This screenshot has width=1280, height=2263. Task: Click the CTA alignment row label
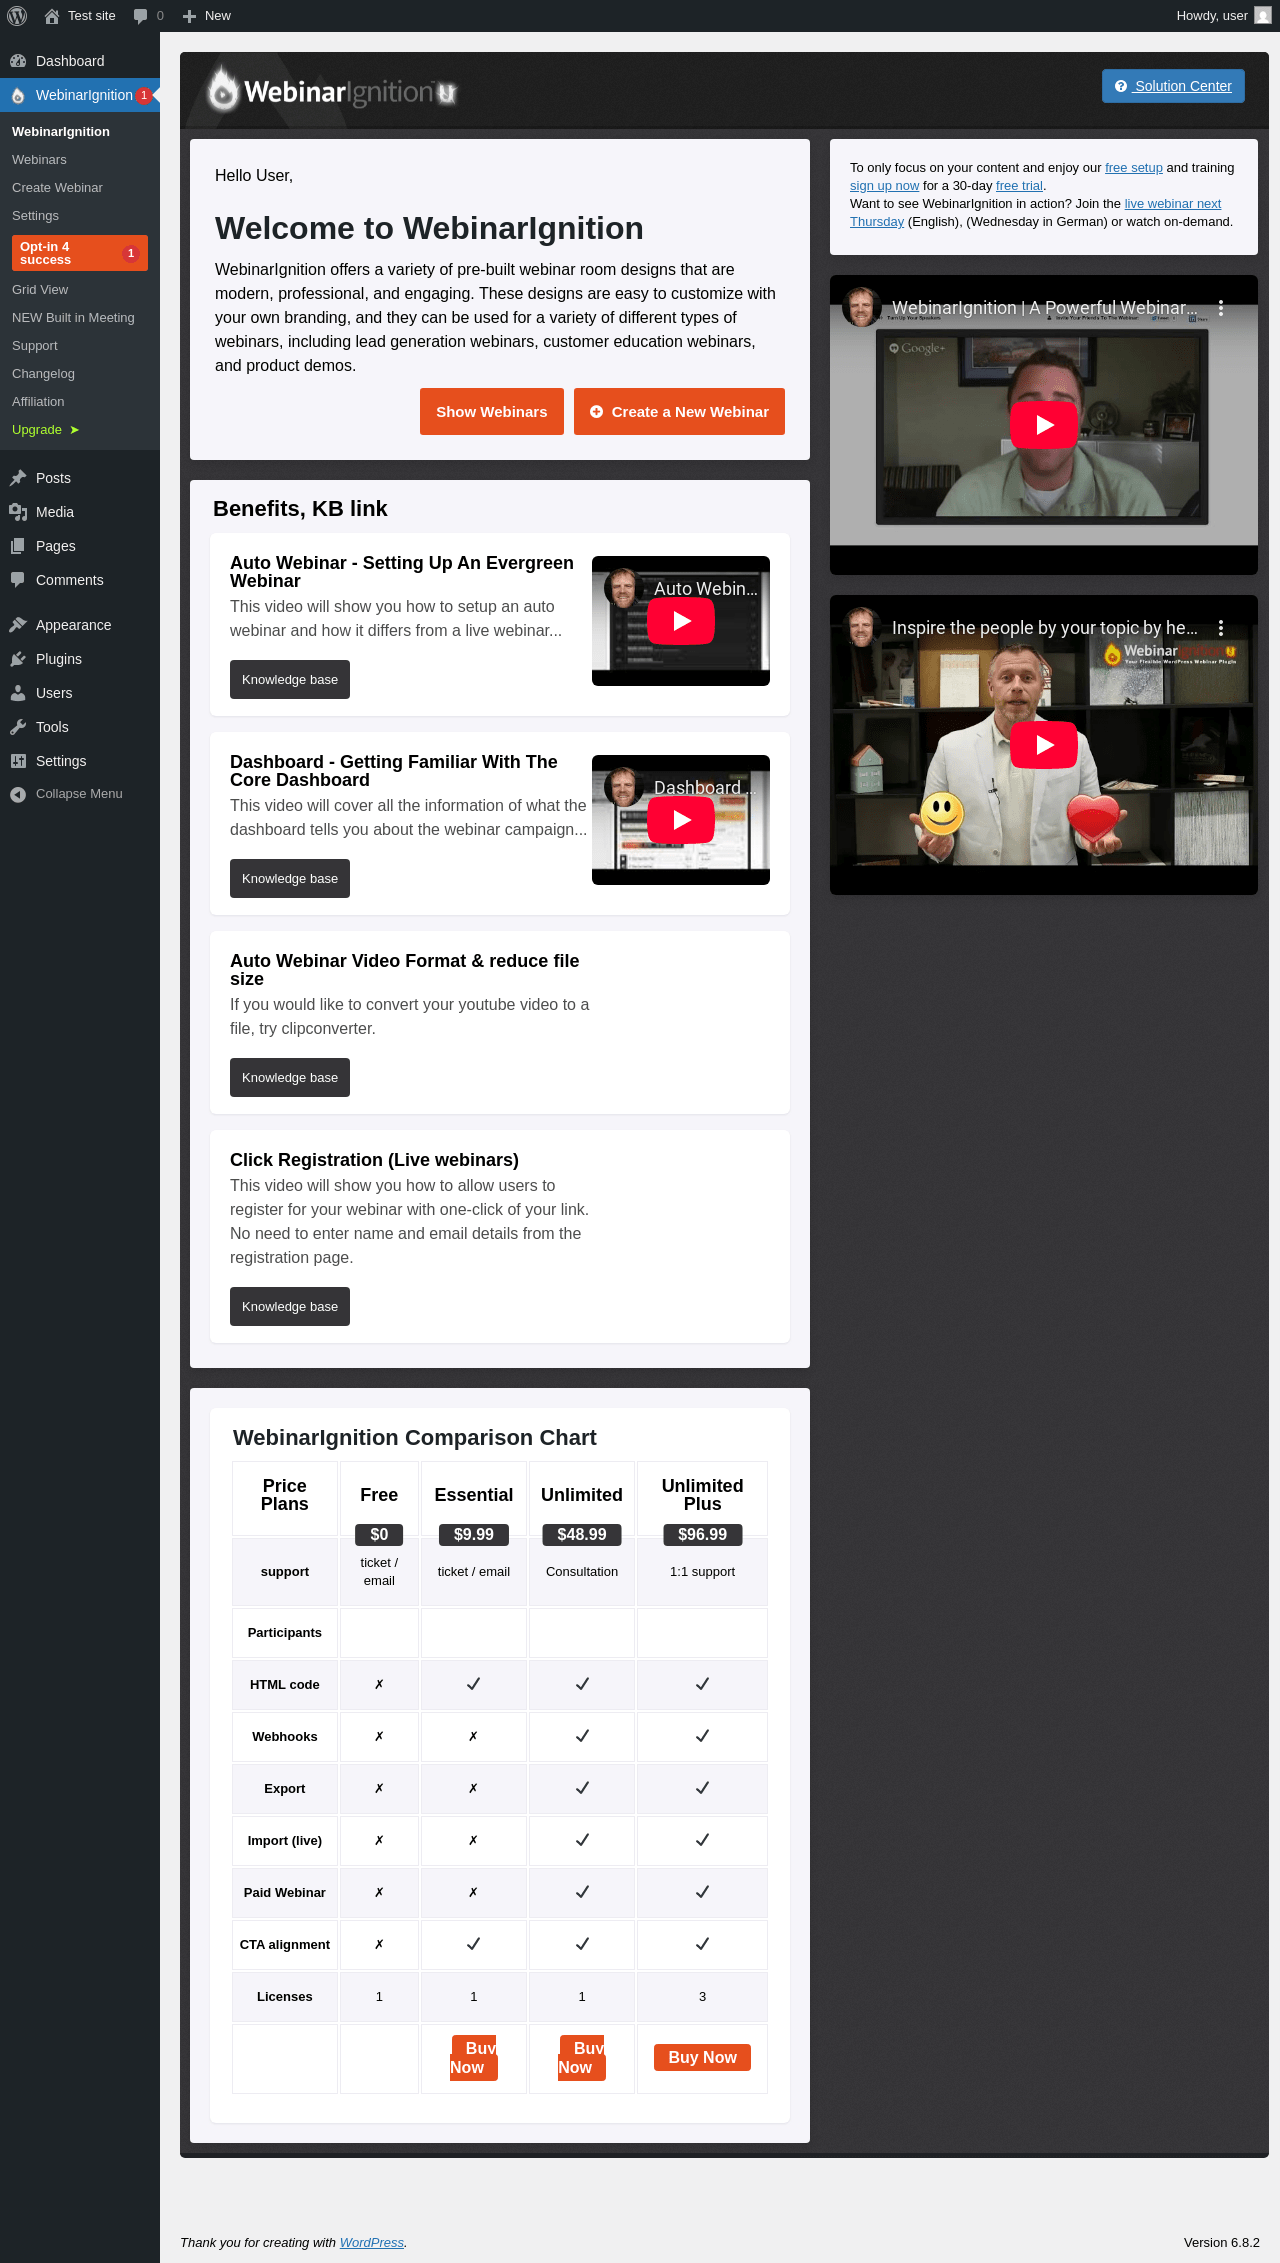point(285,1945)
